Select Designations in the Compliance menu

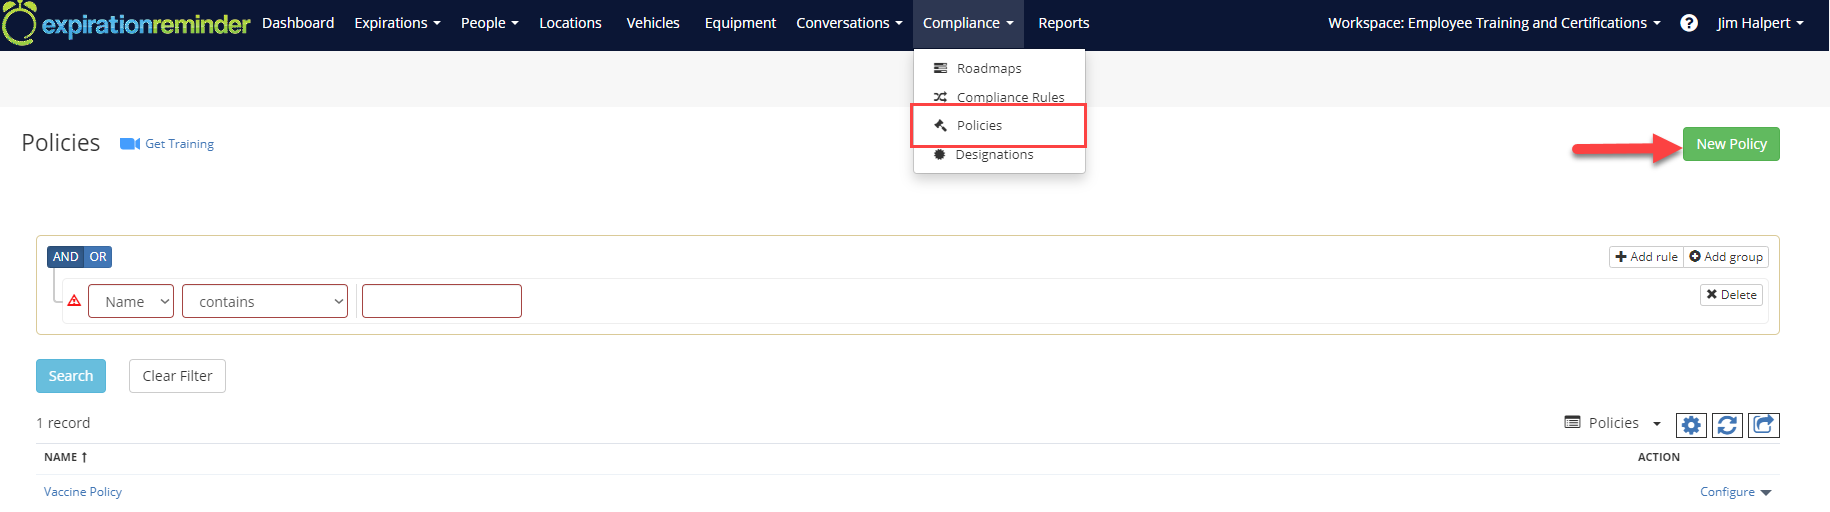click(999, 154)
